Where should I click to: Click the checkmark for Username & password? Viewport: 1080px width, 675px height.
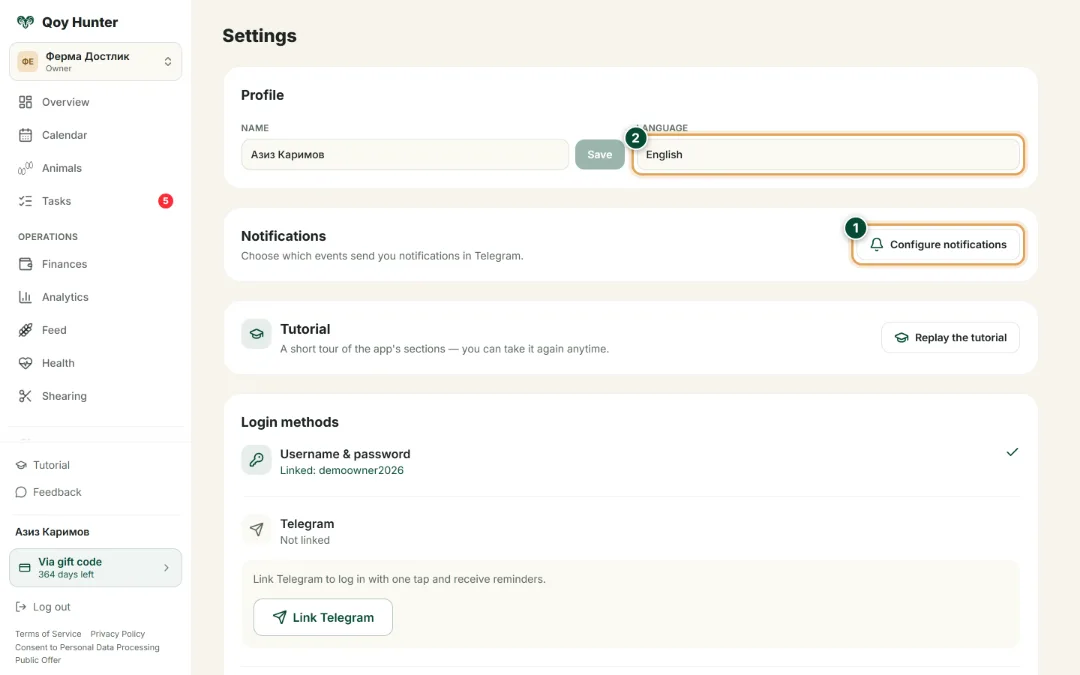1012,452
